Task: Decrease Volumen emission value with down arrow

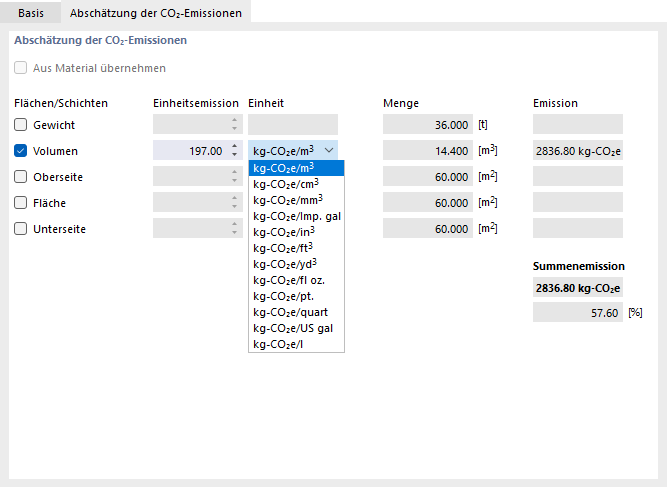Action: (234, 155)
